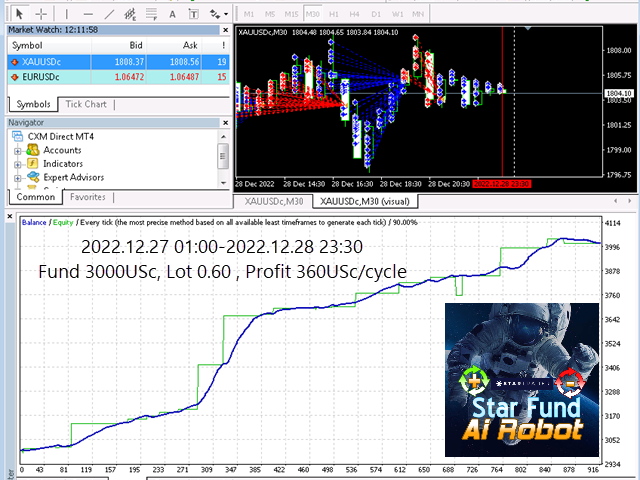Expand the Indicators tree node
The height and width of the screenshot is (480, 640).
point(17,164)
